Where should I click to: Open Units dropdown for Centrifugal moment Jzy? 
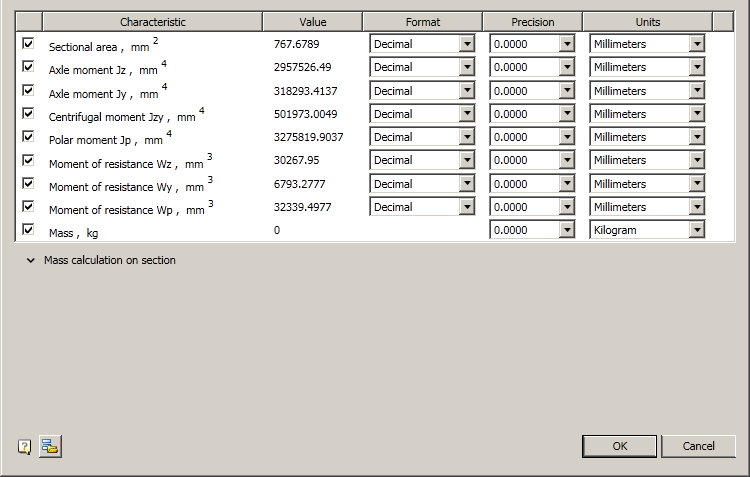coord(696,114)
